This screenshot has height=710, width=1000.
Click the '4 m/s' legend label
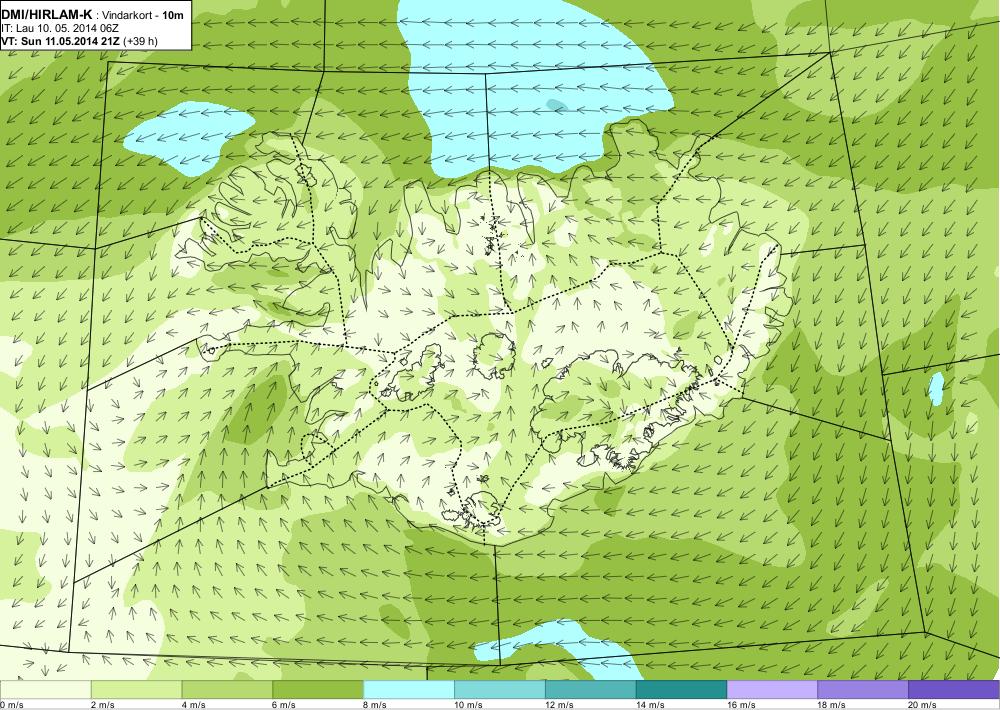[x=194, y=705]
